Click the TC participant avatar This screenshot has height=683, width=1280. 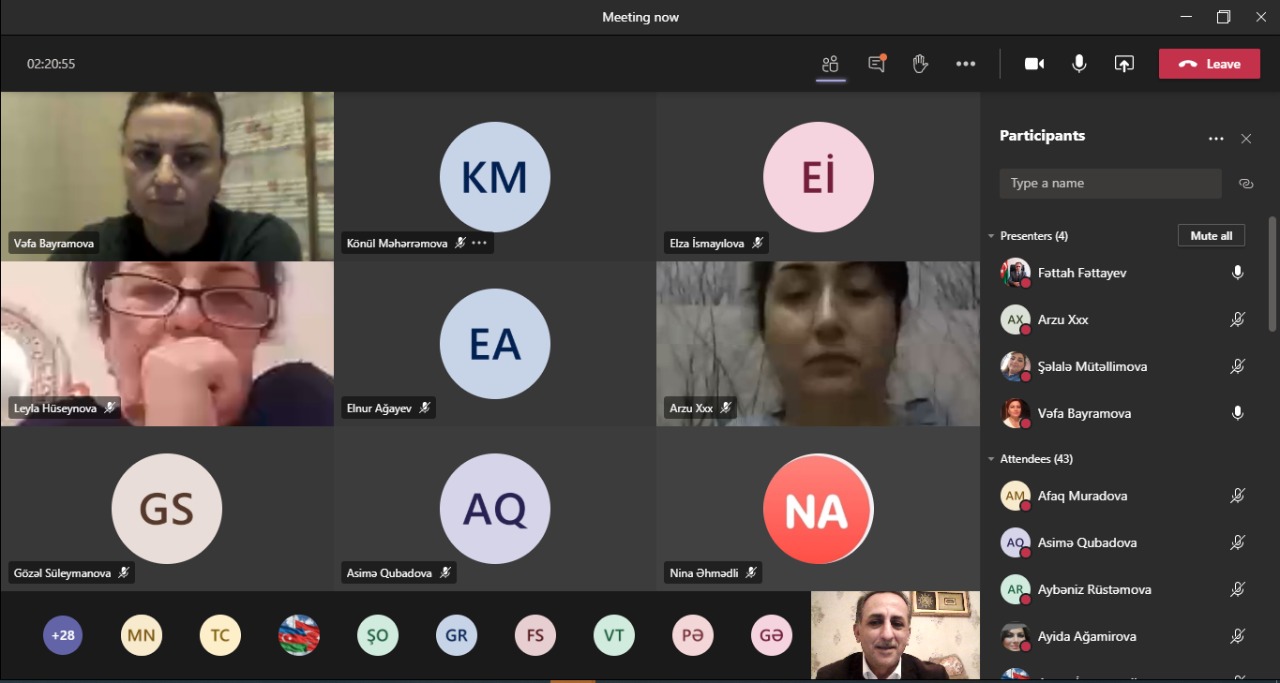[220, 635]
